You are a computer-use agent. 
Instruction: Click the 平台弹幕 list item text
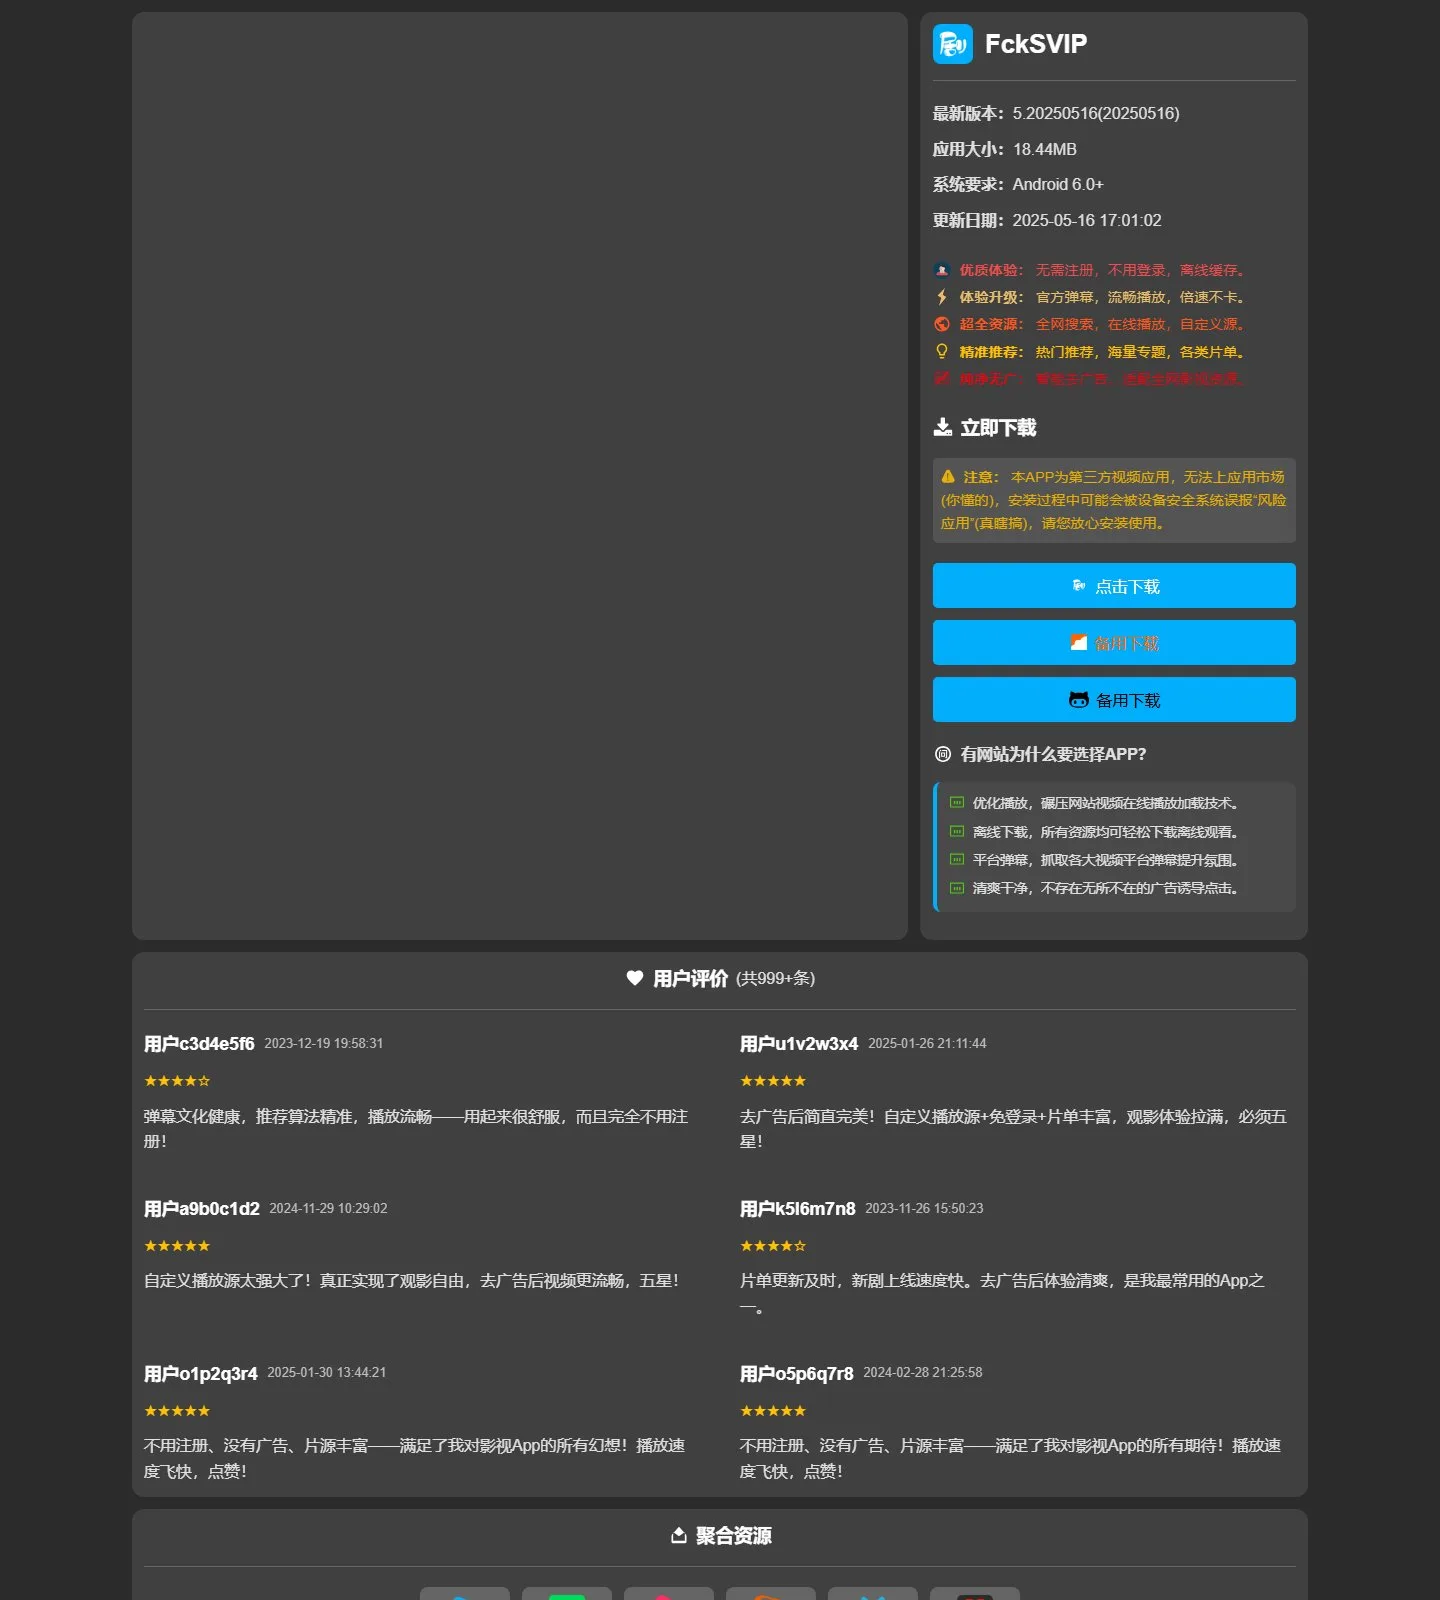tap(1108, 860)
